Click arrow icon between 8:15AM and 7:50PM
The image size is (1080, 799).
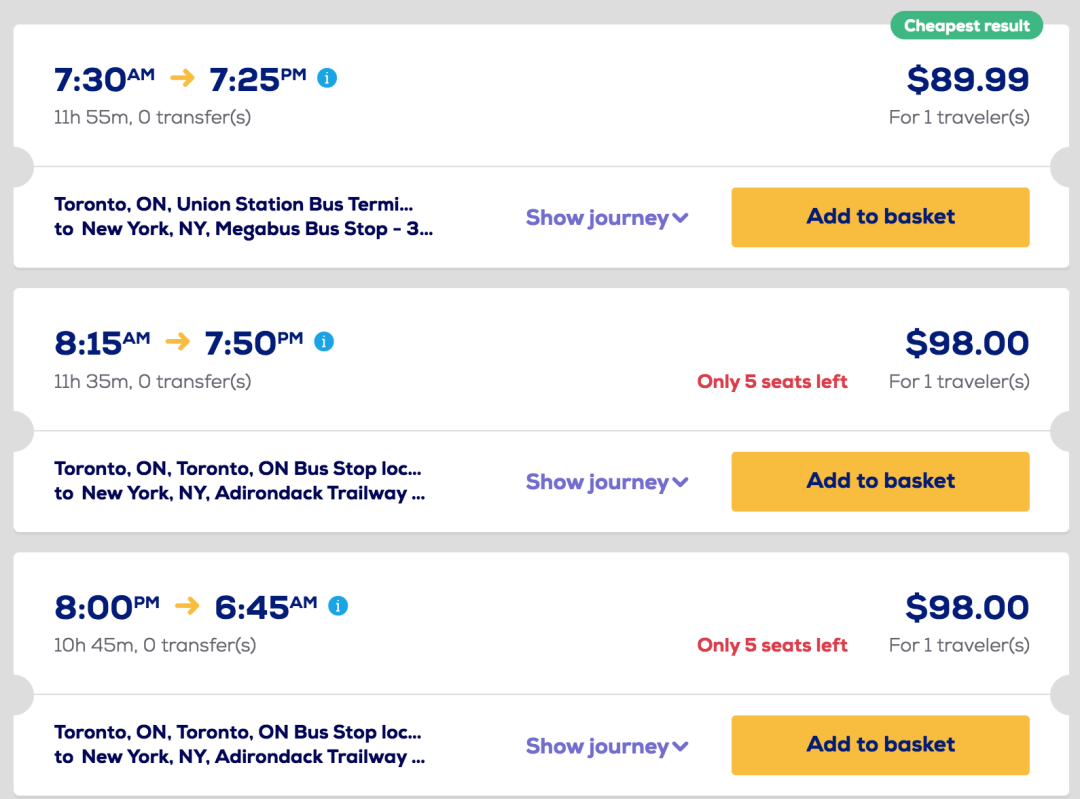click(x=178, y=342)
